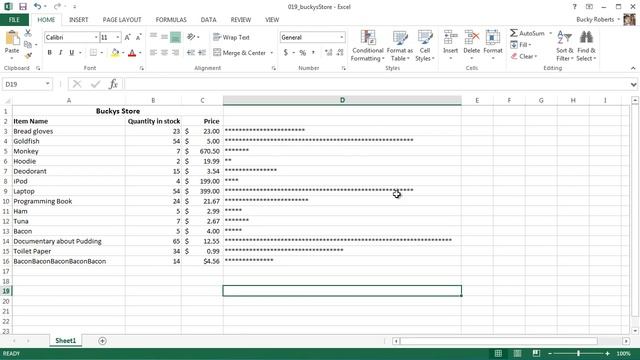Open the Number format General dropdown

342,37
